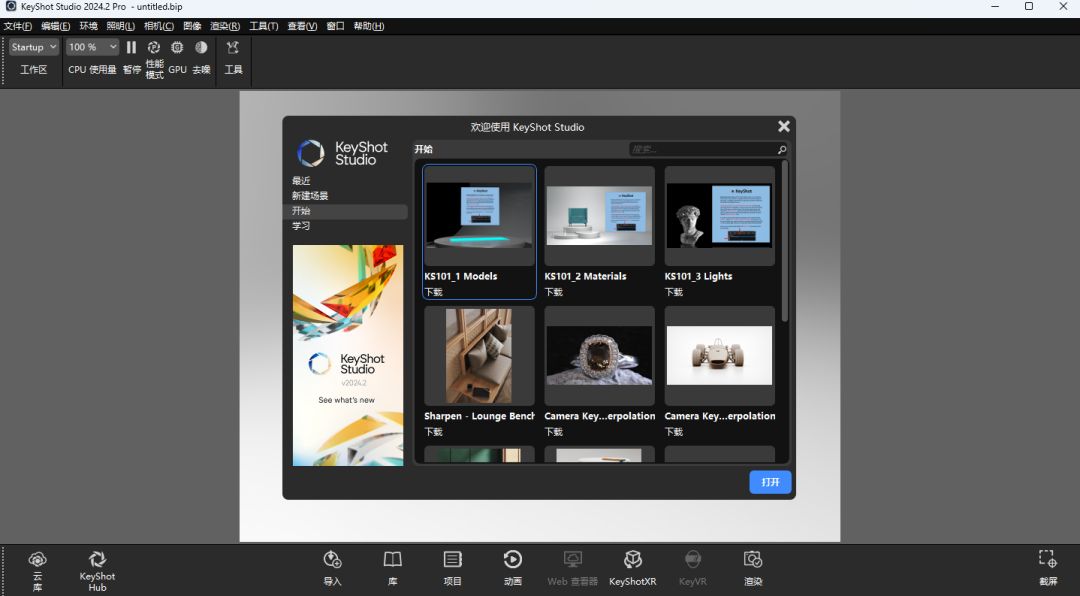1080x596 pixels.
Task: Click 下载 under KS101_3 Lights
Action: coord(674,292)
